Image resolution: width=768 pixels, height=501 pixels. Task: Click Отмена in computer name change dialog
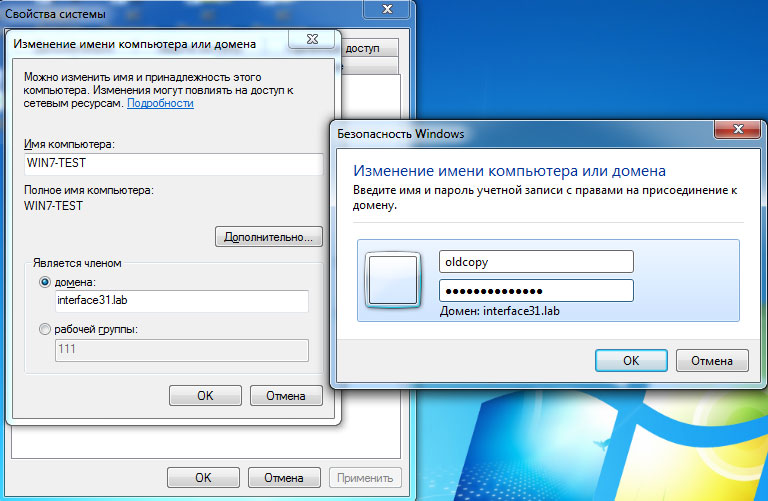point(286,396)
